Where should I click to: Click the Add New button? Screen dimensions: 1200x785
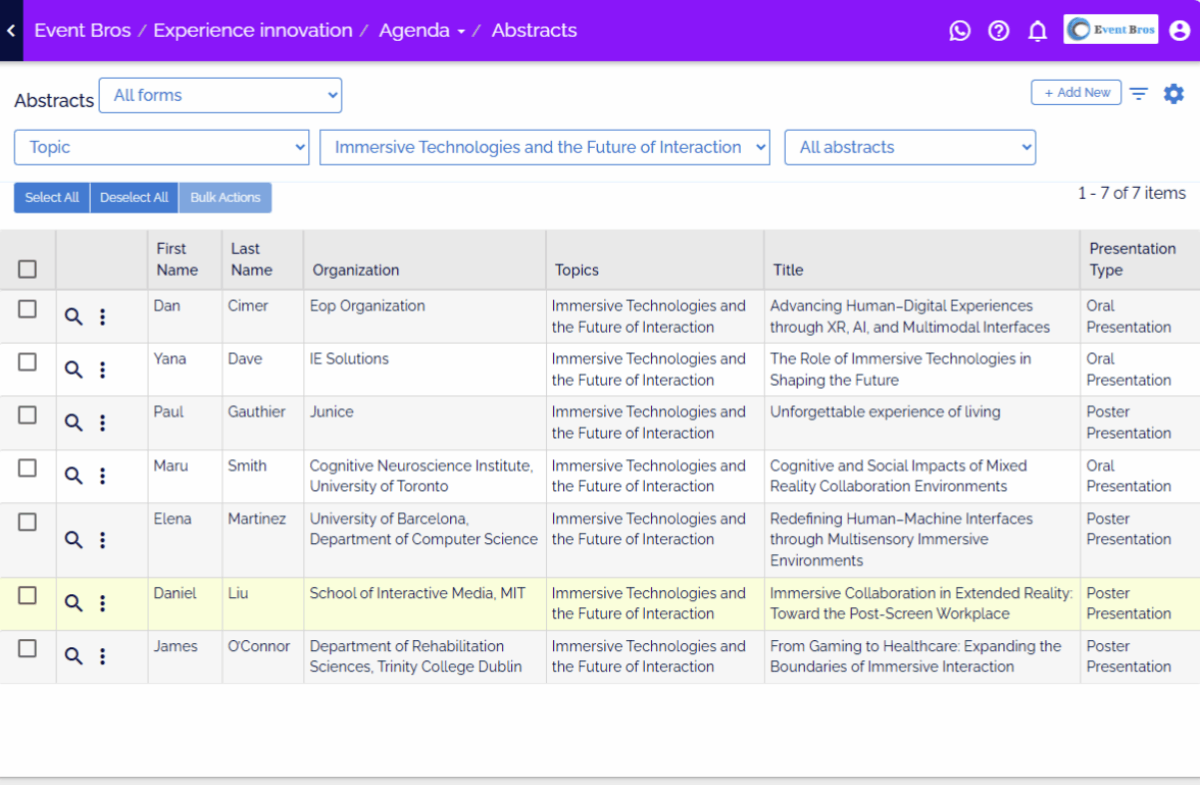point(1076,92)
